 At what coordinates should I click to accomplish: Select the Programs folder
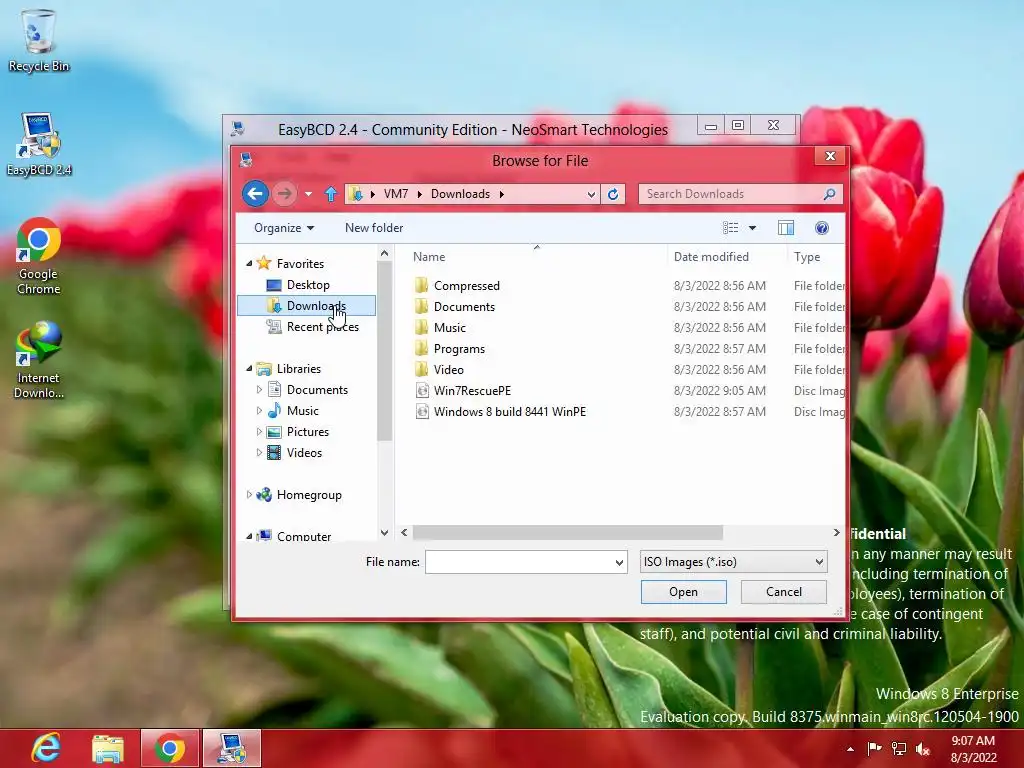(459, 349)
